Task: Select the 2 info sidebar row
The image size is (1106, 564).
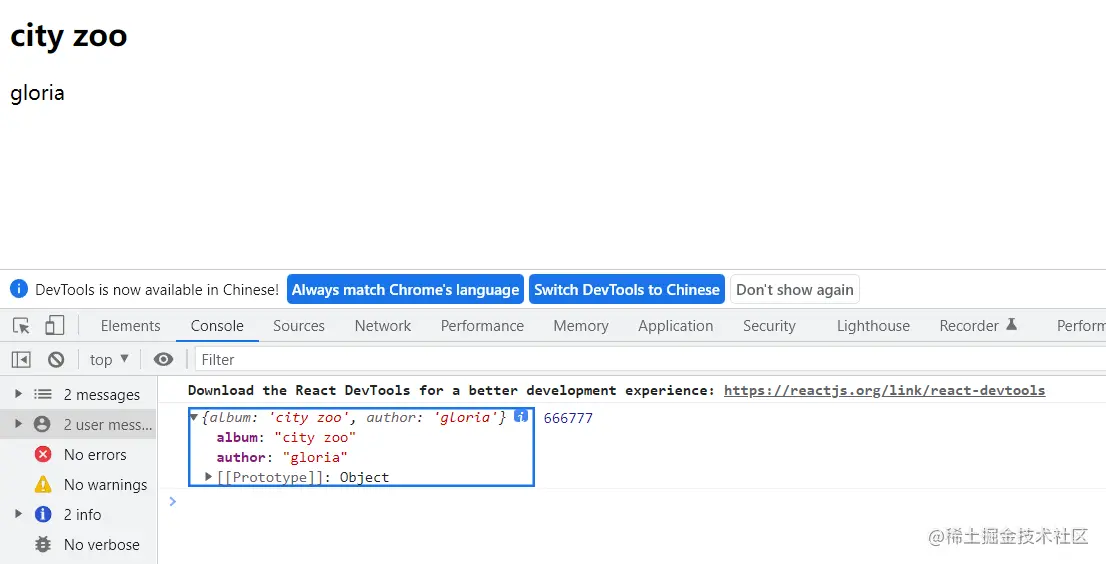Action: [79, 515]
